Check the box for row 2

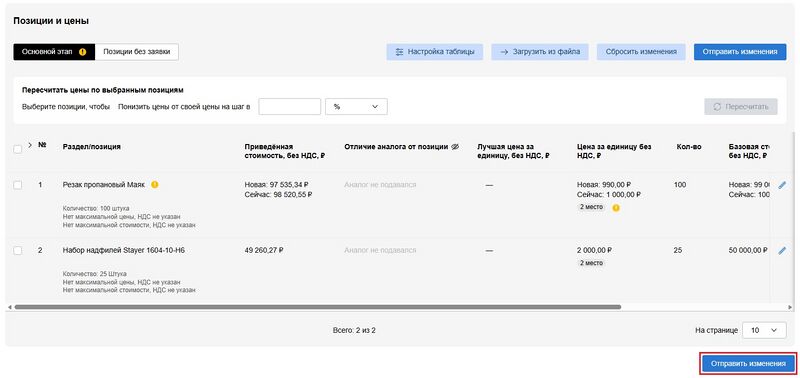coord(17,250)
